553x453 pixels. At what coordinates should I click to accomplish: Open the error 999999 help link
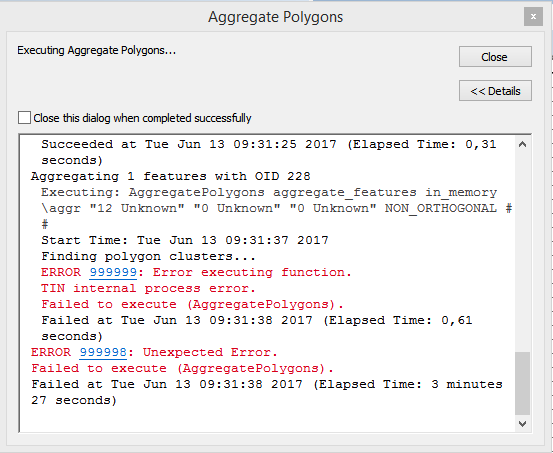click(113, 272)
